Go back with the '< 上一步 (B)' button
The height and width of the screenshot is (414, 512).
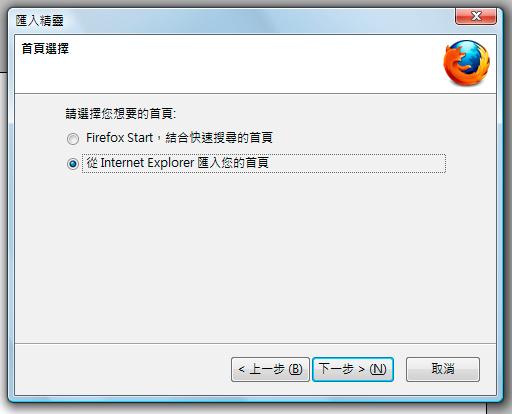click(270, 369)
